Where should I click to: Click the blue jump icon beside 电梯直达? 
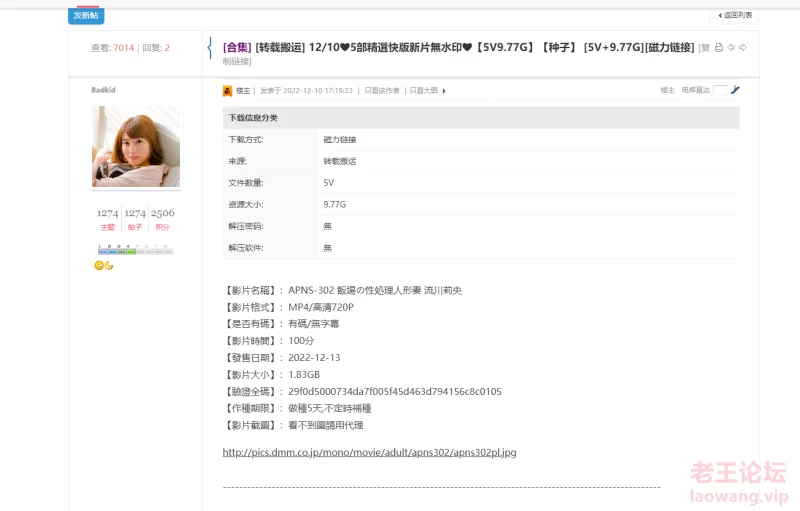coord(735,90)
